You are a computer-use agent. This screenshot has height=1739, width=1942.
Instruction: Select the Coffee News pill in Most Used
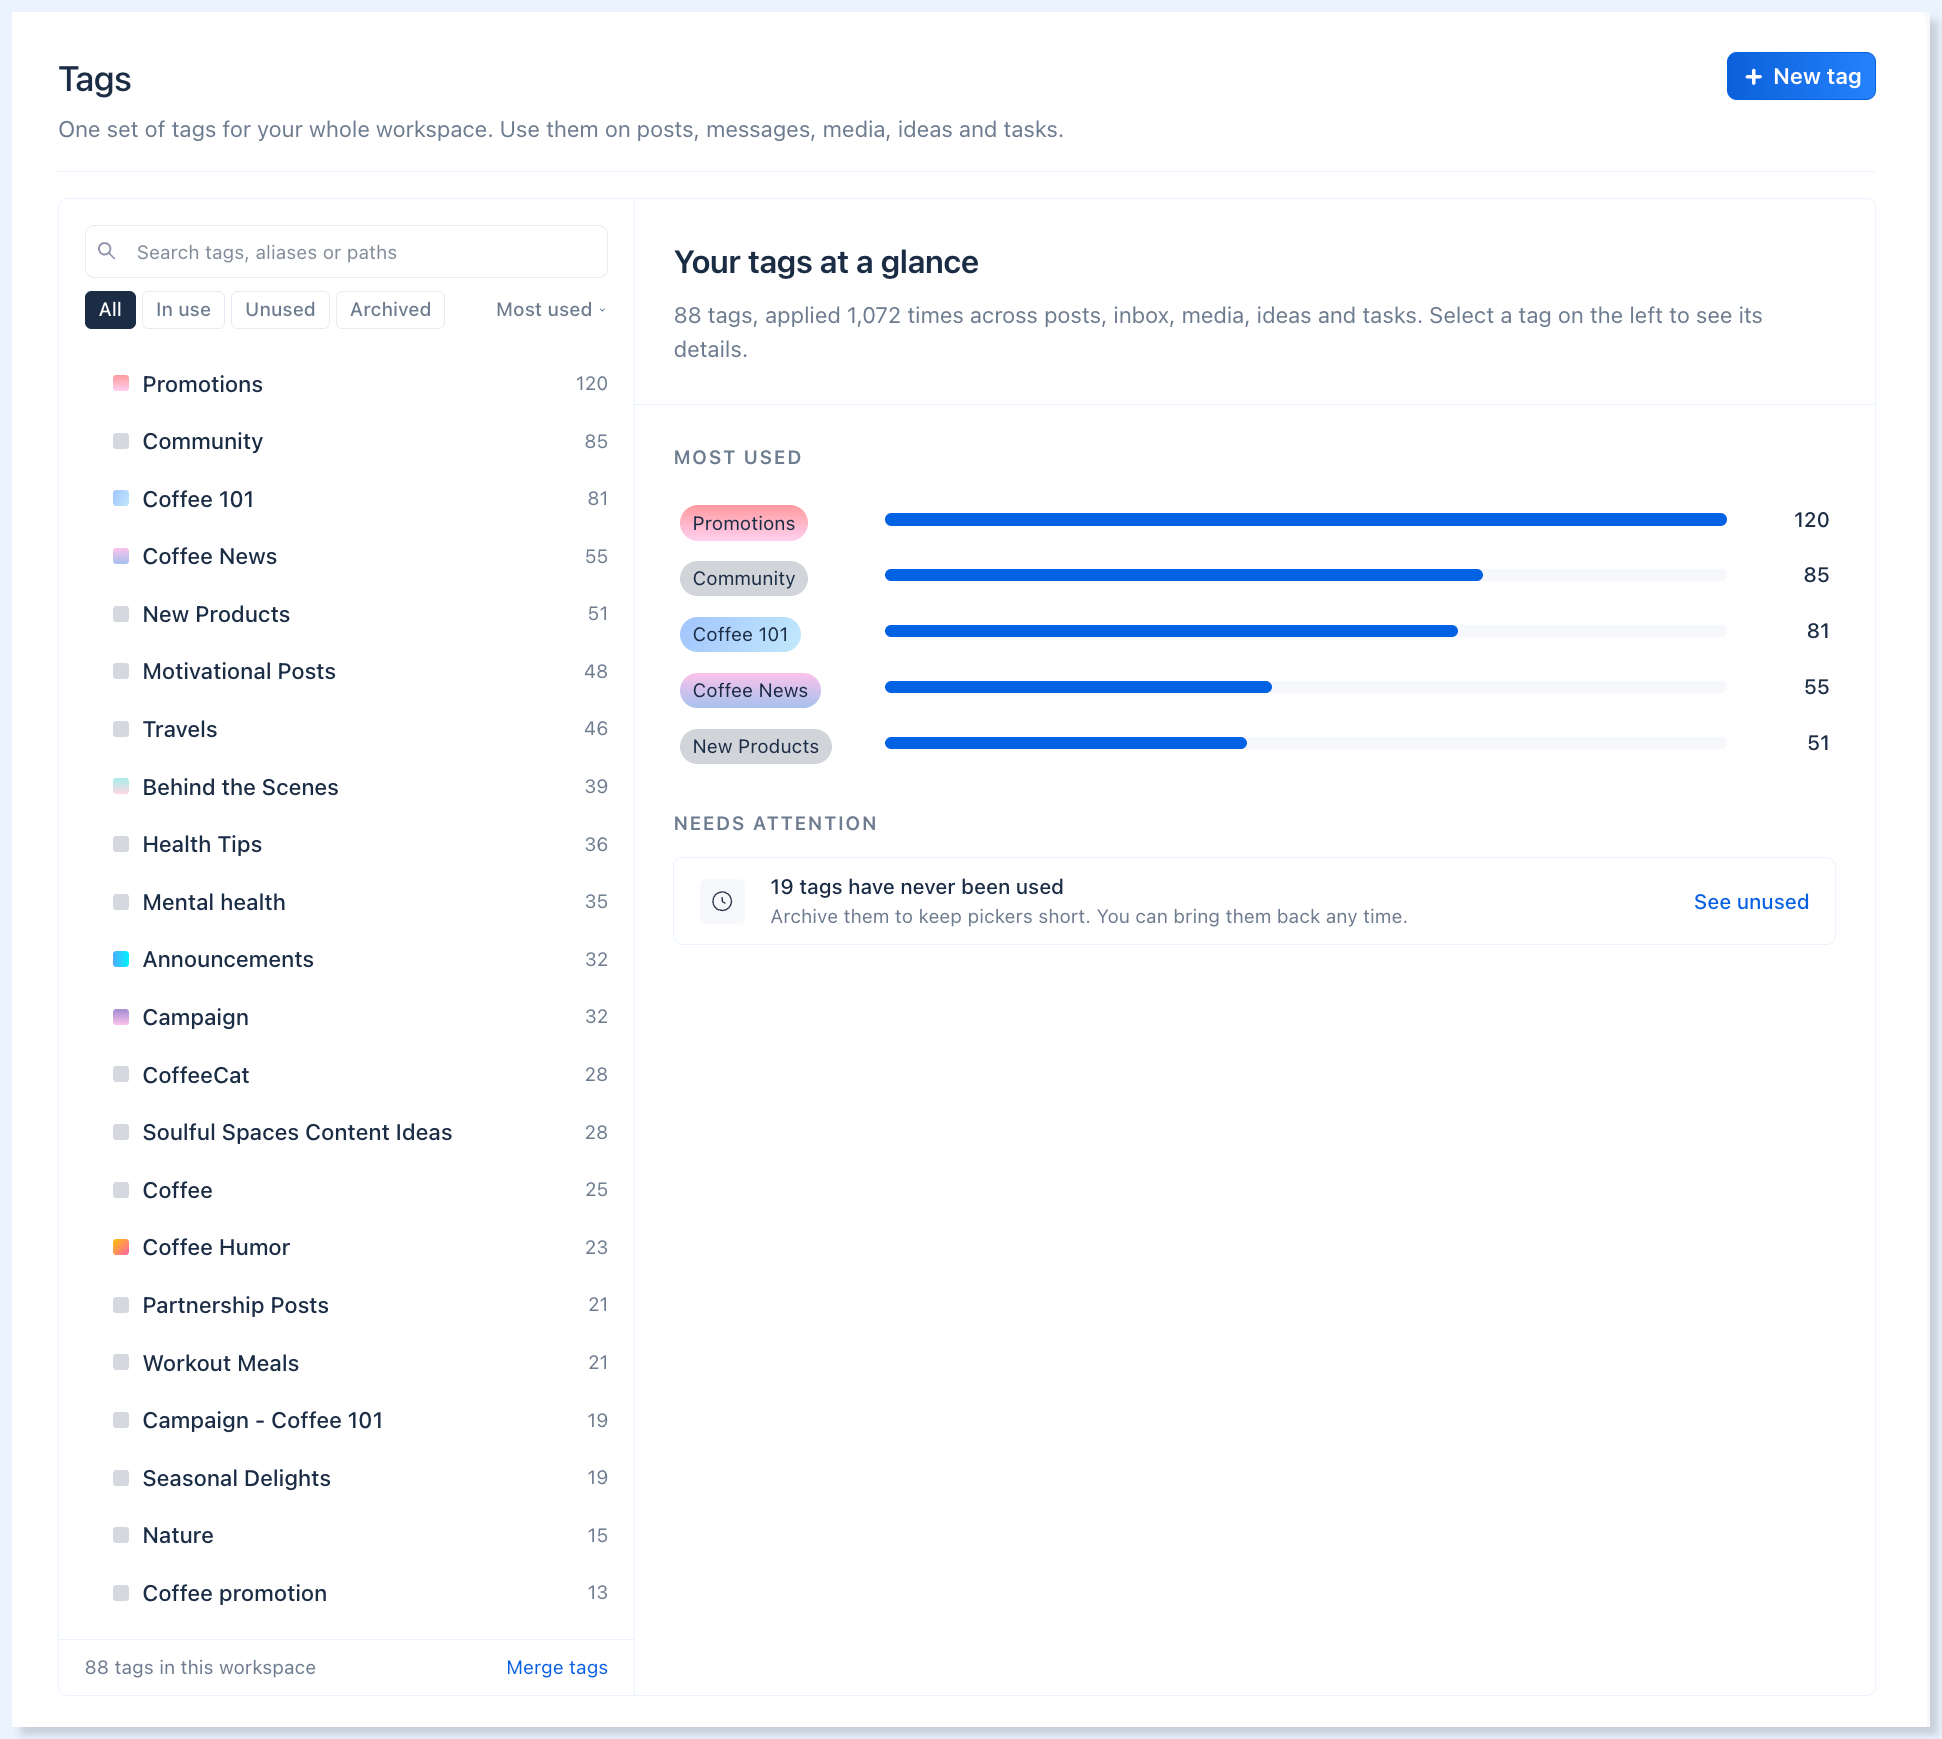[750, 690]
